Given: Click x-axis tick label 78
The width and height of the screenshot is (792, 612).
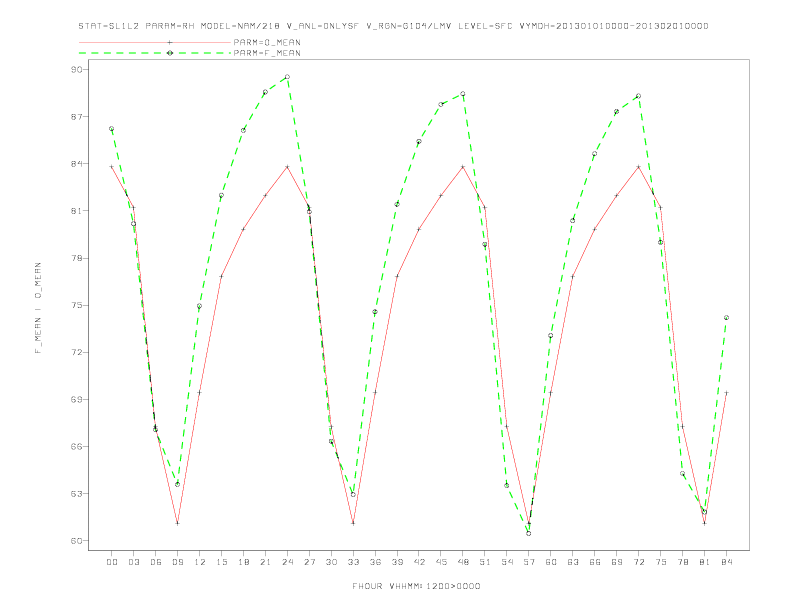Looking at the screenshot, I should click(682, 562).
